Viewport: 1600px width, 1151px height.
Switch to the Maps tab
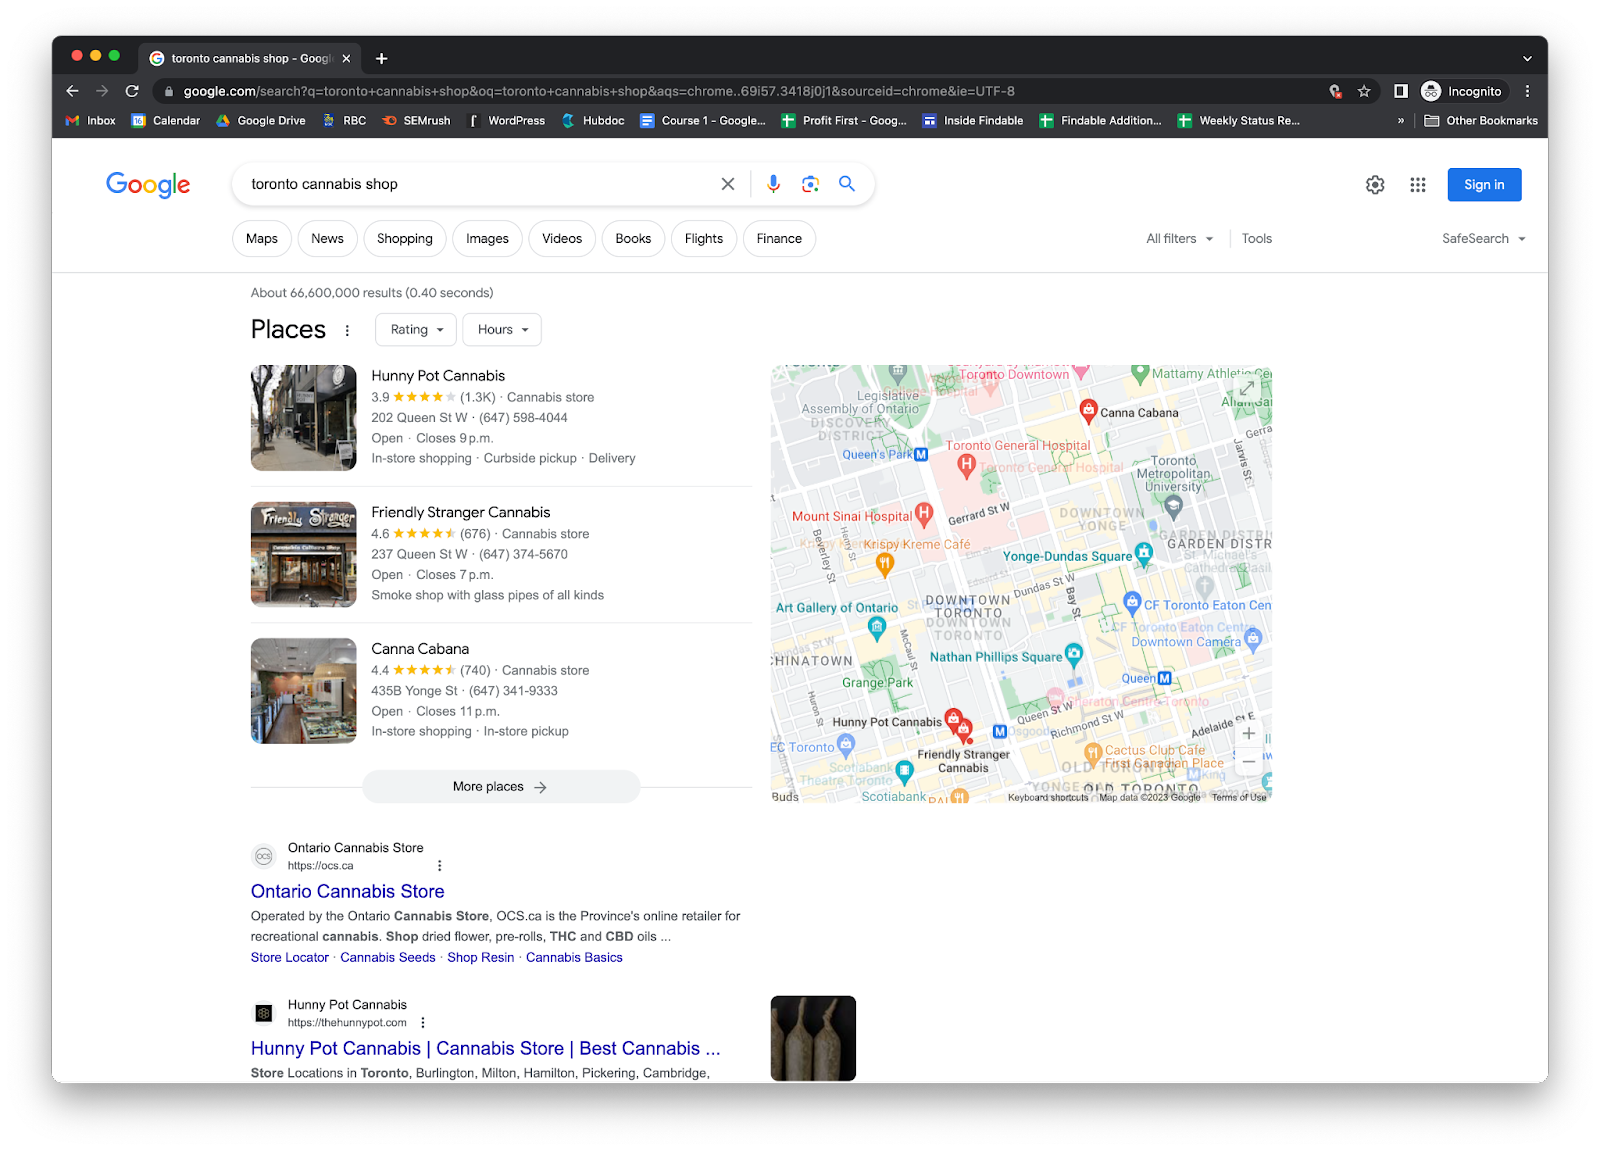pyautogui.click(x=262, y=239)
